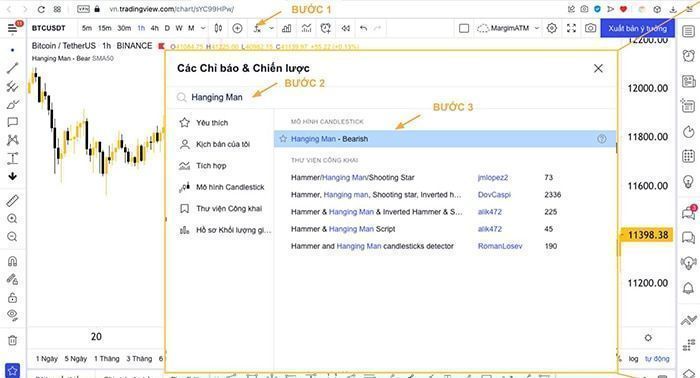The width and height of the screenshot is (700, 378).
Task: Open indicator templates icon
Action: (306, 29)
